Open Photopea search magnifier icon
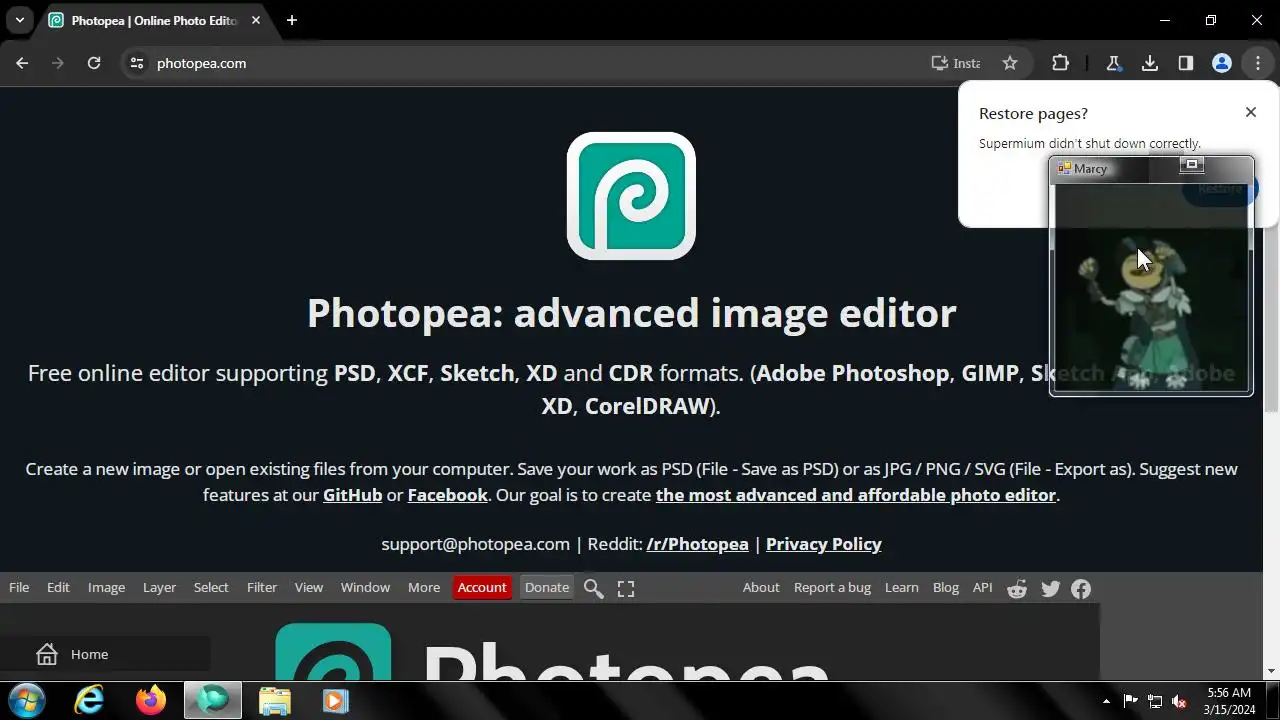1280x720 pixels. coord(593,589)
